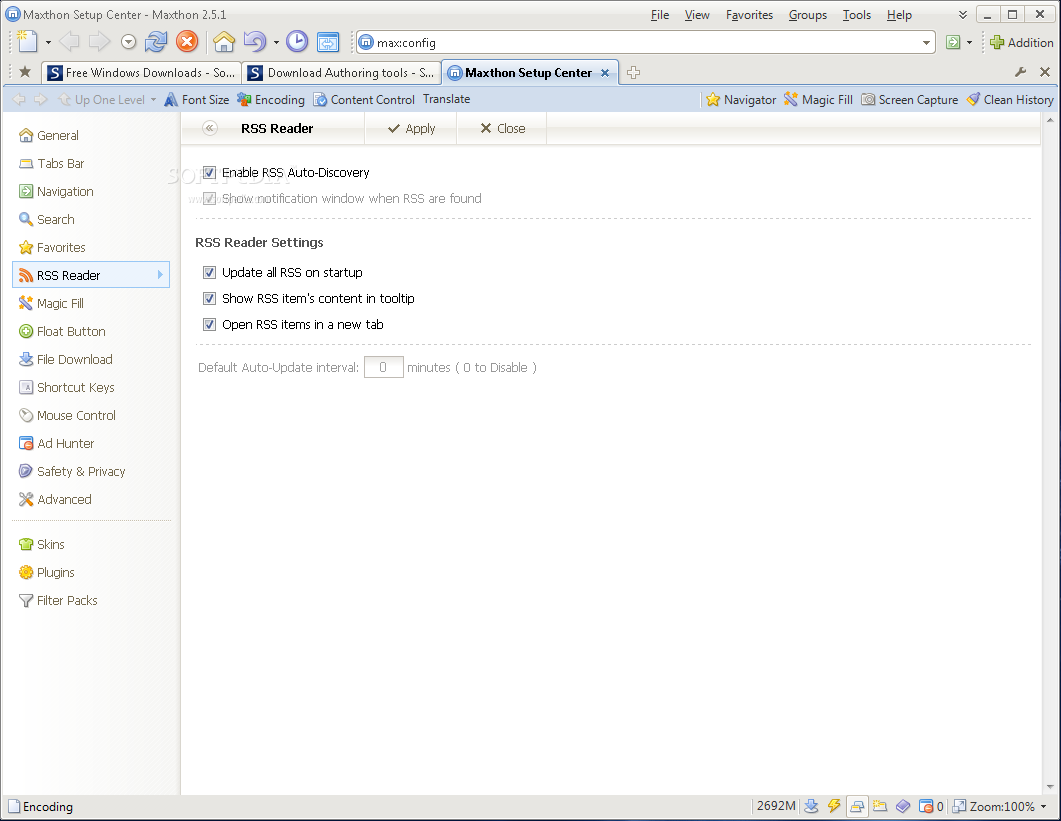
Task: Go to Home page icon
Action: click(x=224, y=42)
